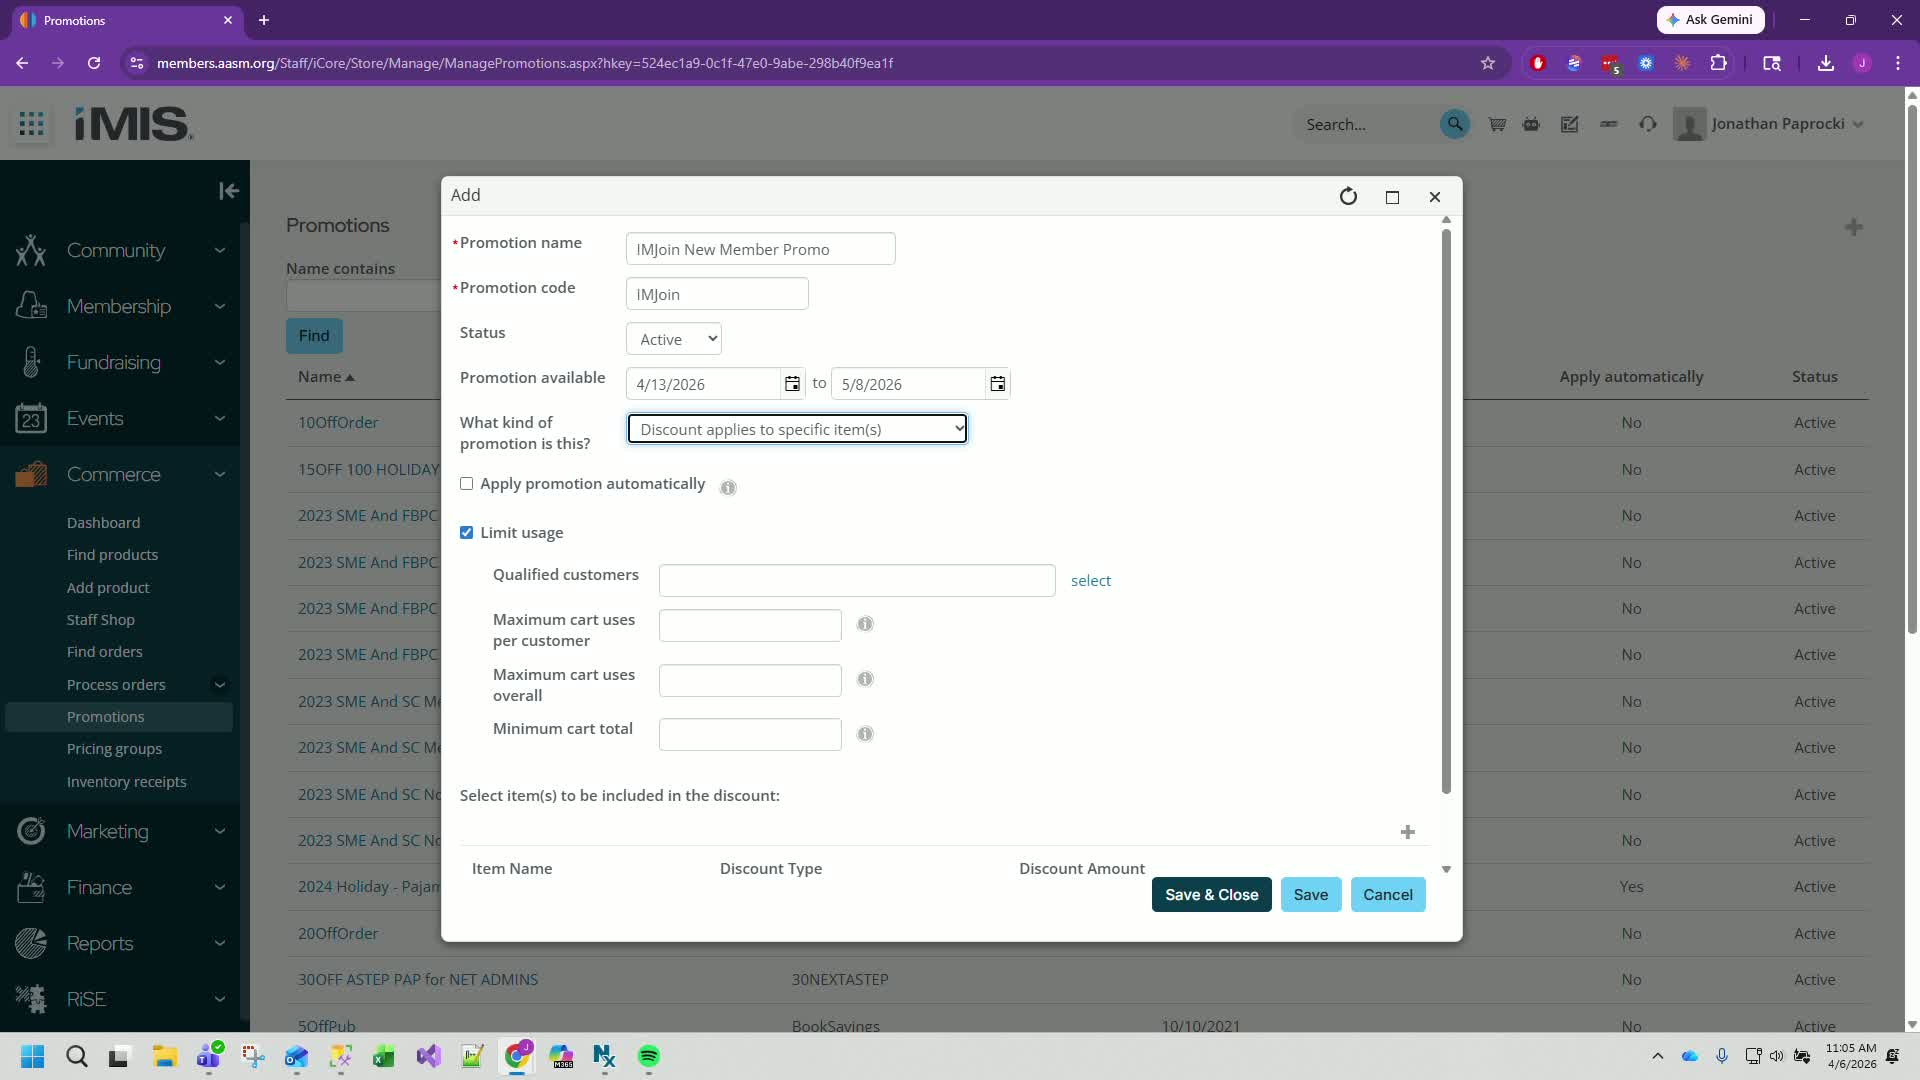
Task: Click Ask Gemini button
Action: (x=1710, y=20)
